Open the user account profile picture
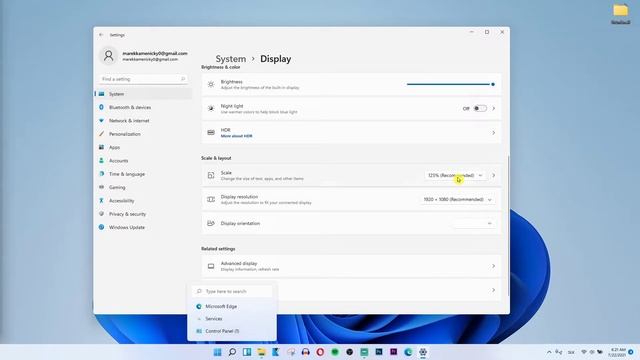This screenshot has height=360, width=640. [109, 56]
